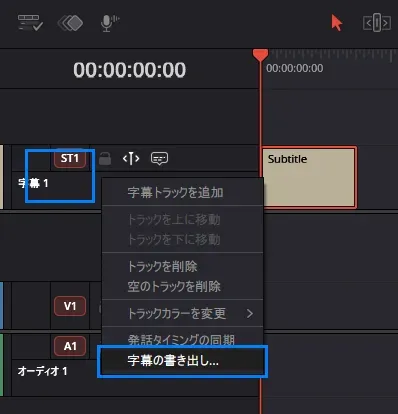Click the voiceover microphone icon
Viewport: 398px width, 414px height.
pos(110,23)
